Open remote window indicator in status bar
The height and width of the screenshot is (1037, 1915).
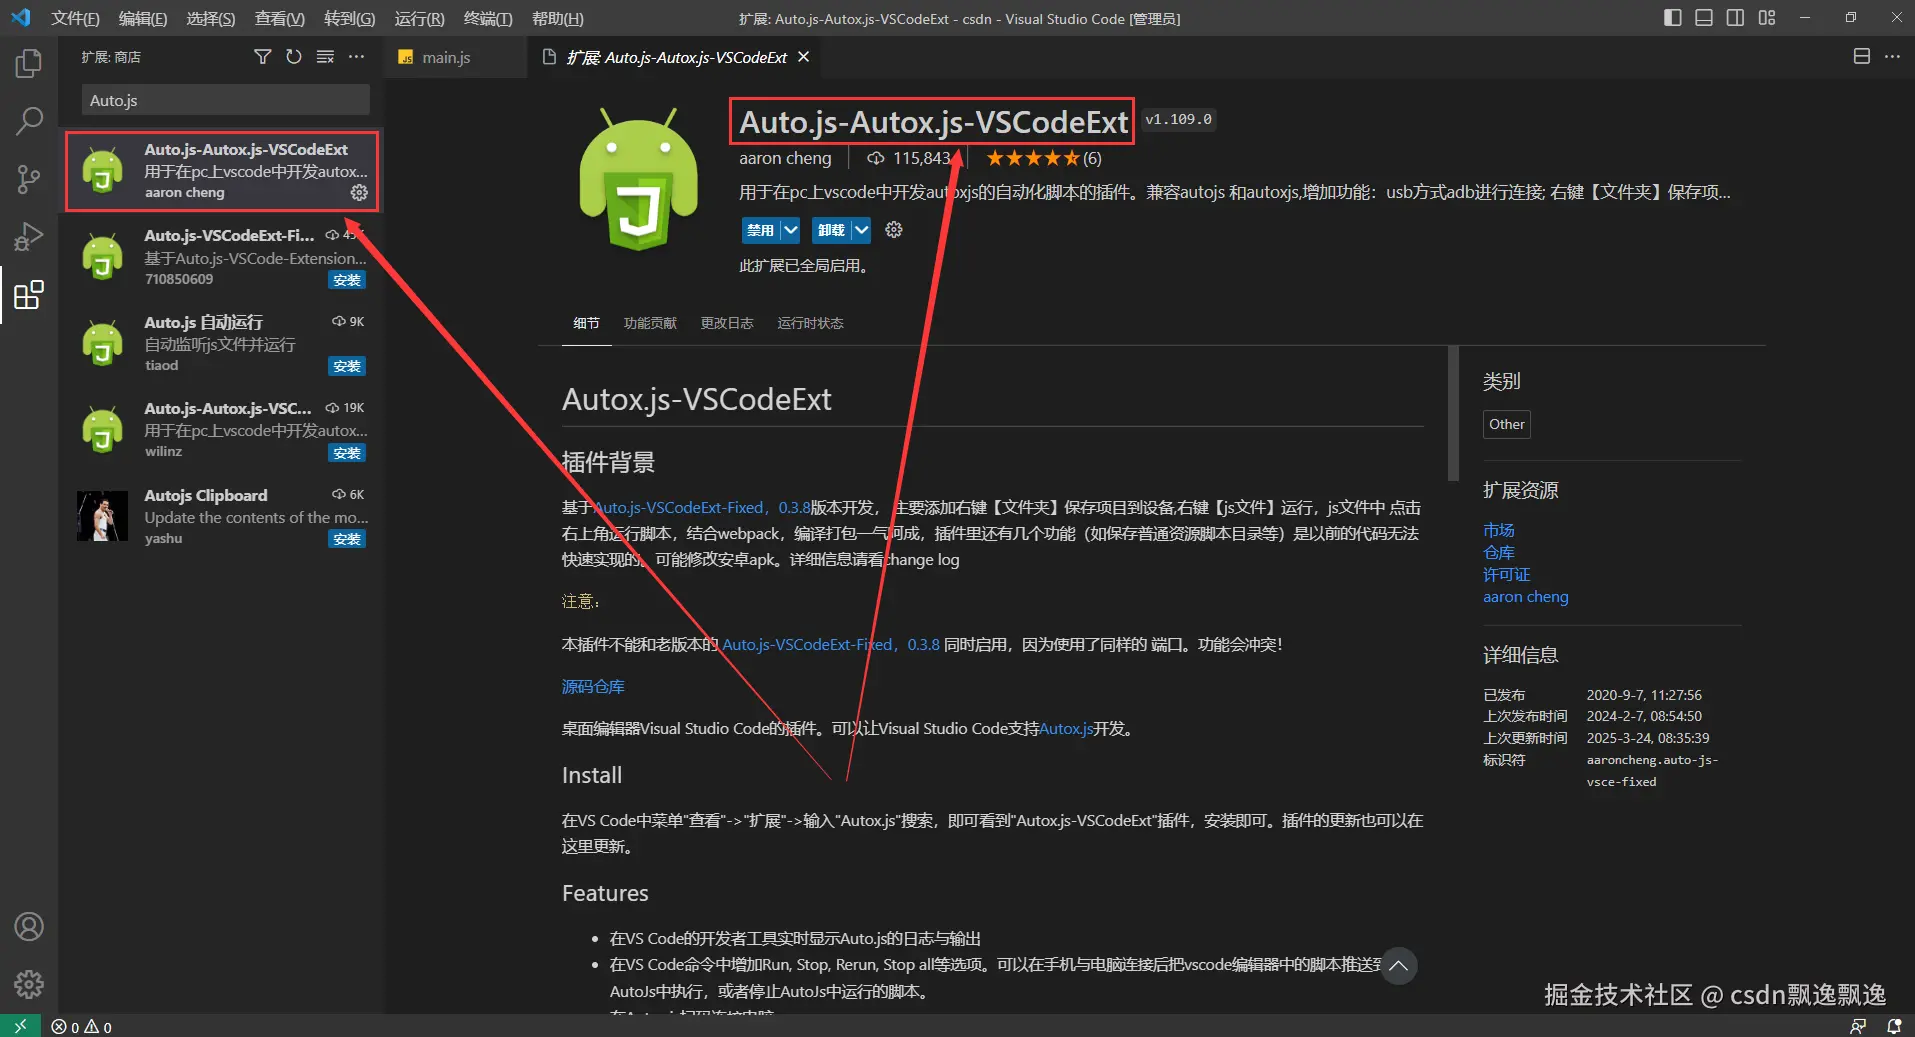20,1026
